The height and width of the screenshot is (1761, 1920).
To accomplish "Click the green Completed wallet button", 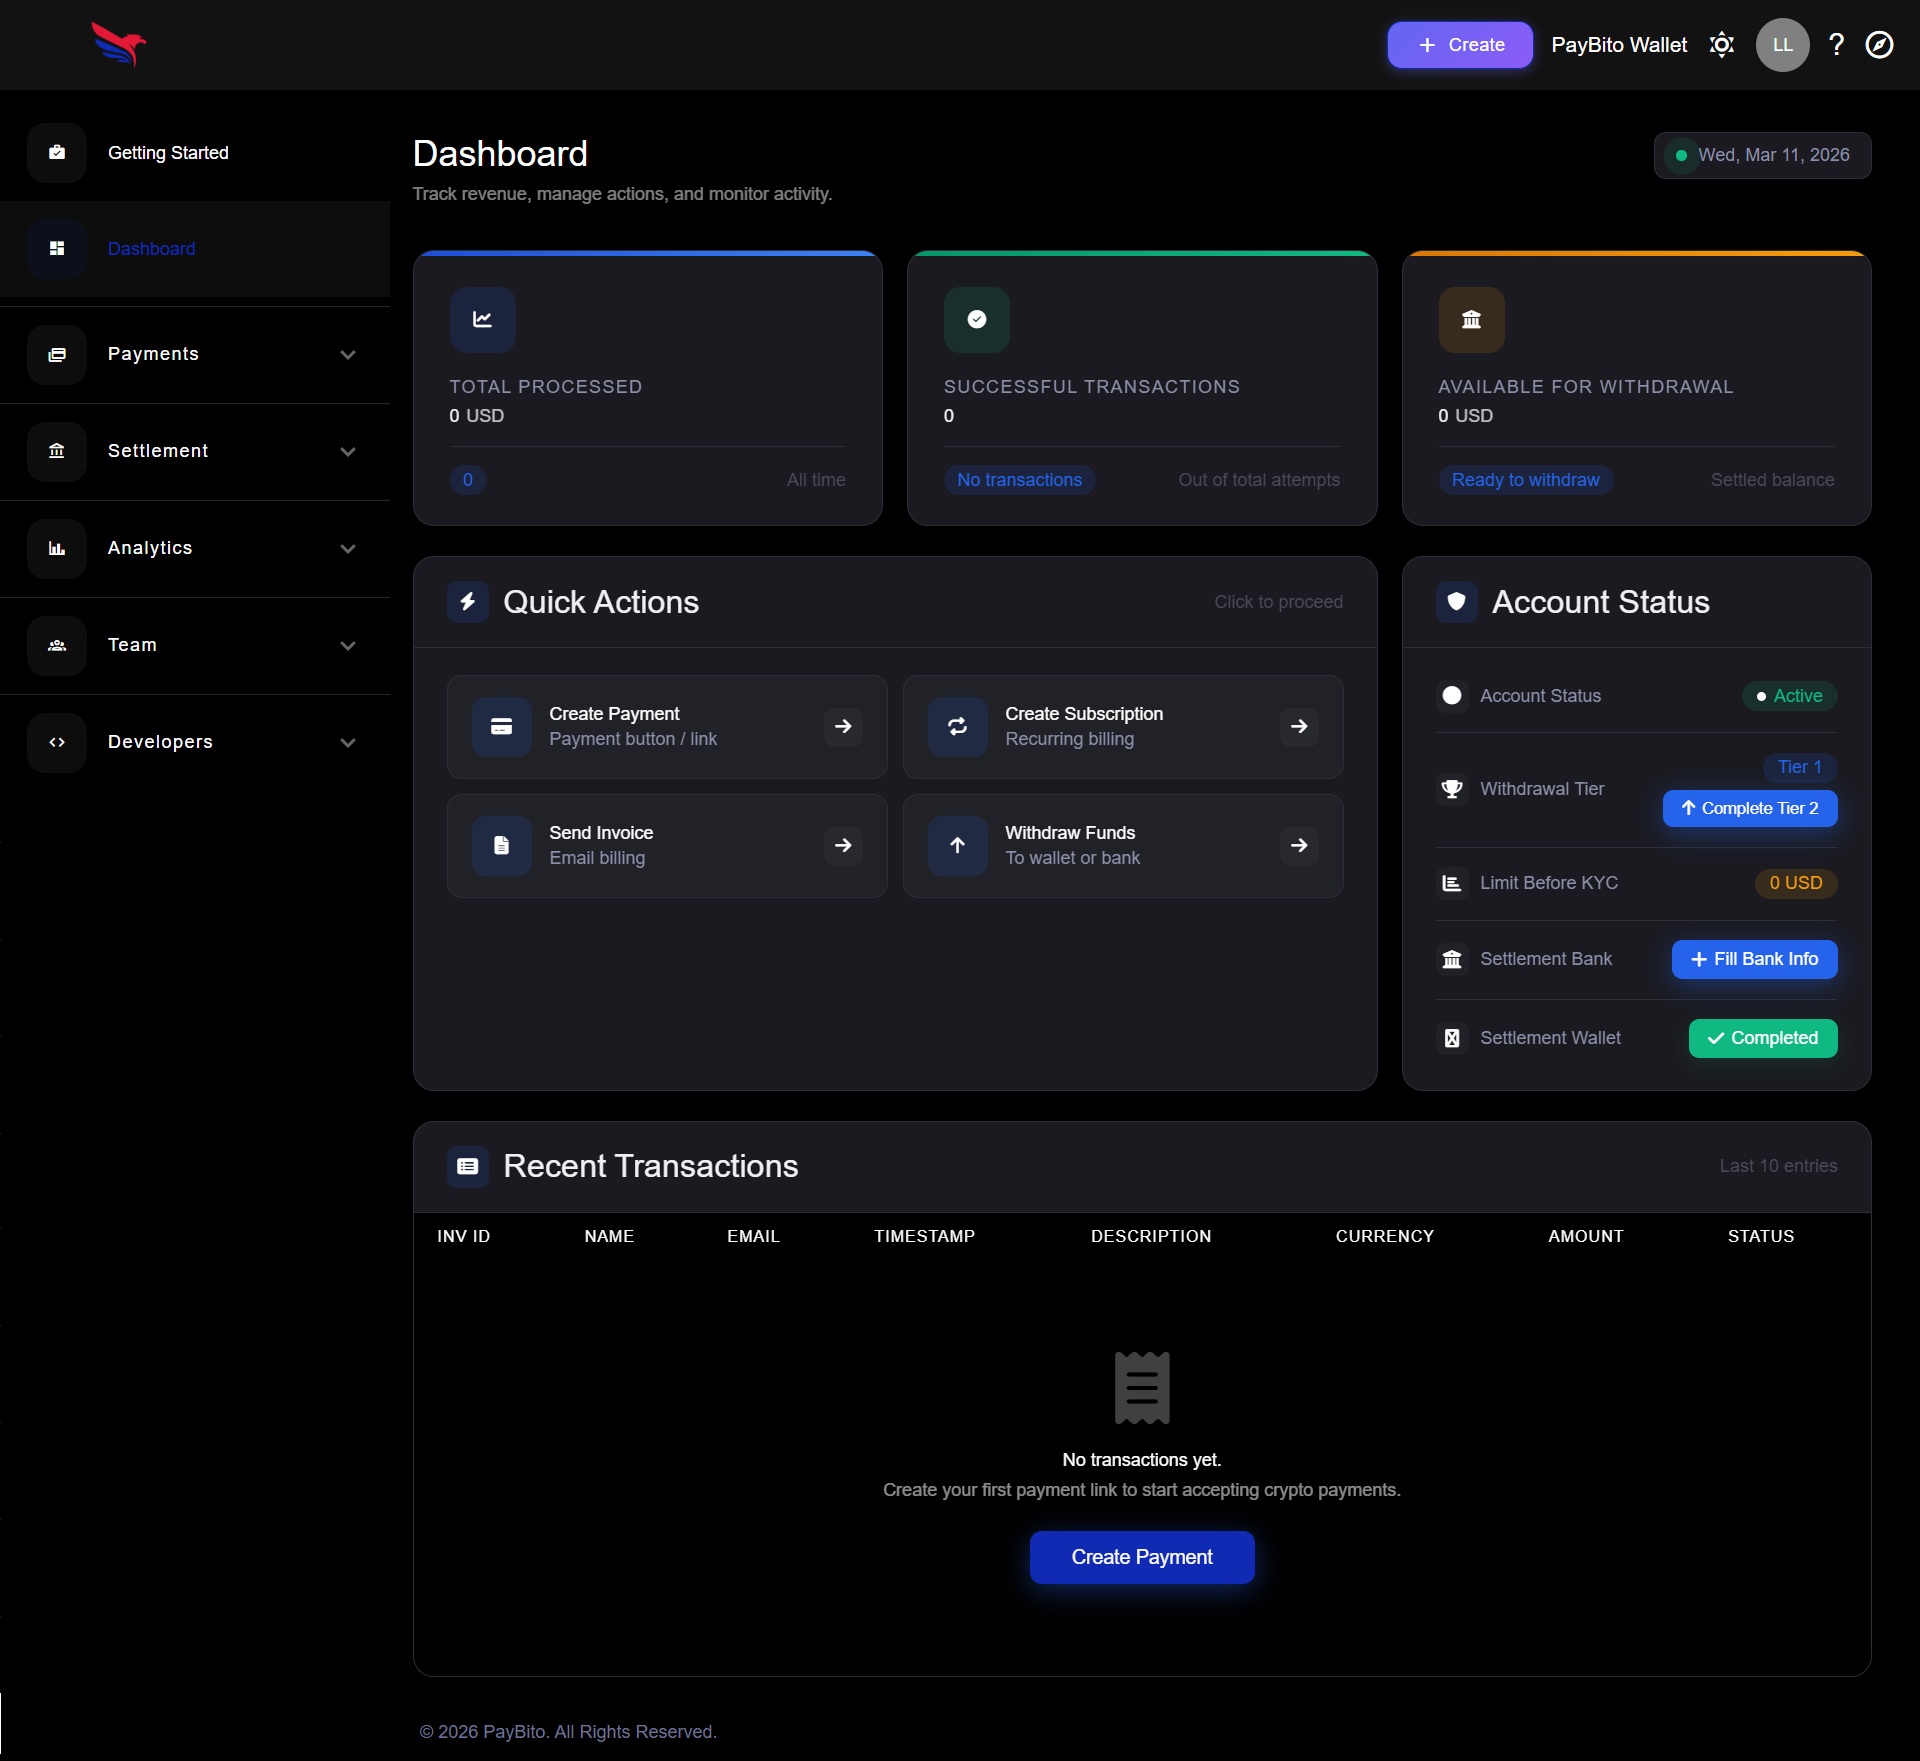I will pyautogui.click(x=1763, y=1039).
